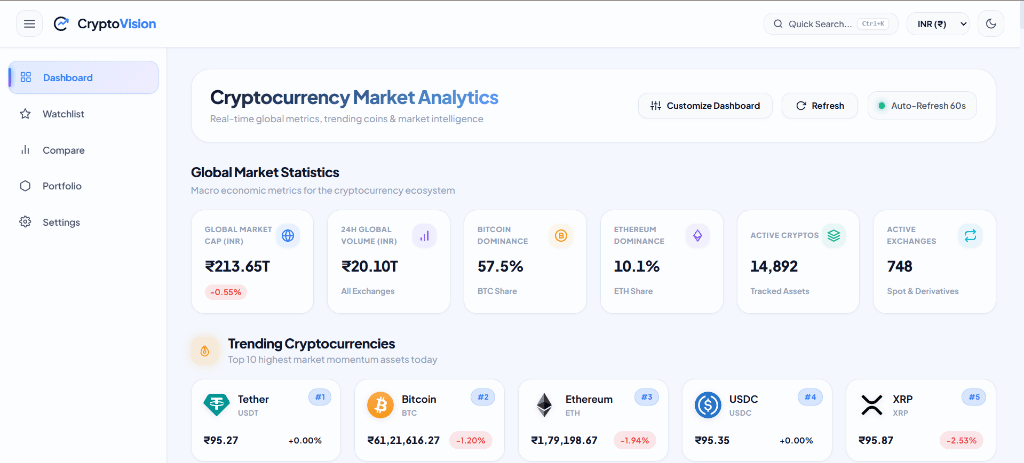
Task: Click the 14,892 active cryptos value
Action: 774,266
